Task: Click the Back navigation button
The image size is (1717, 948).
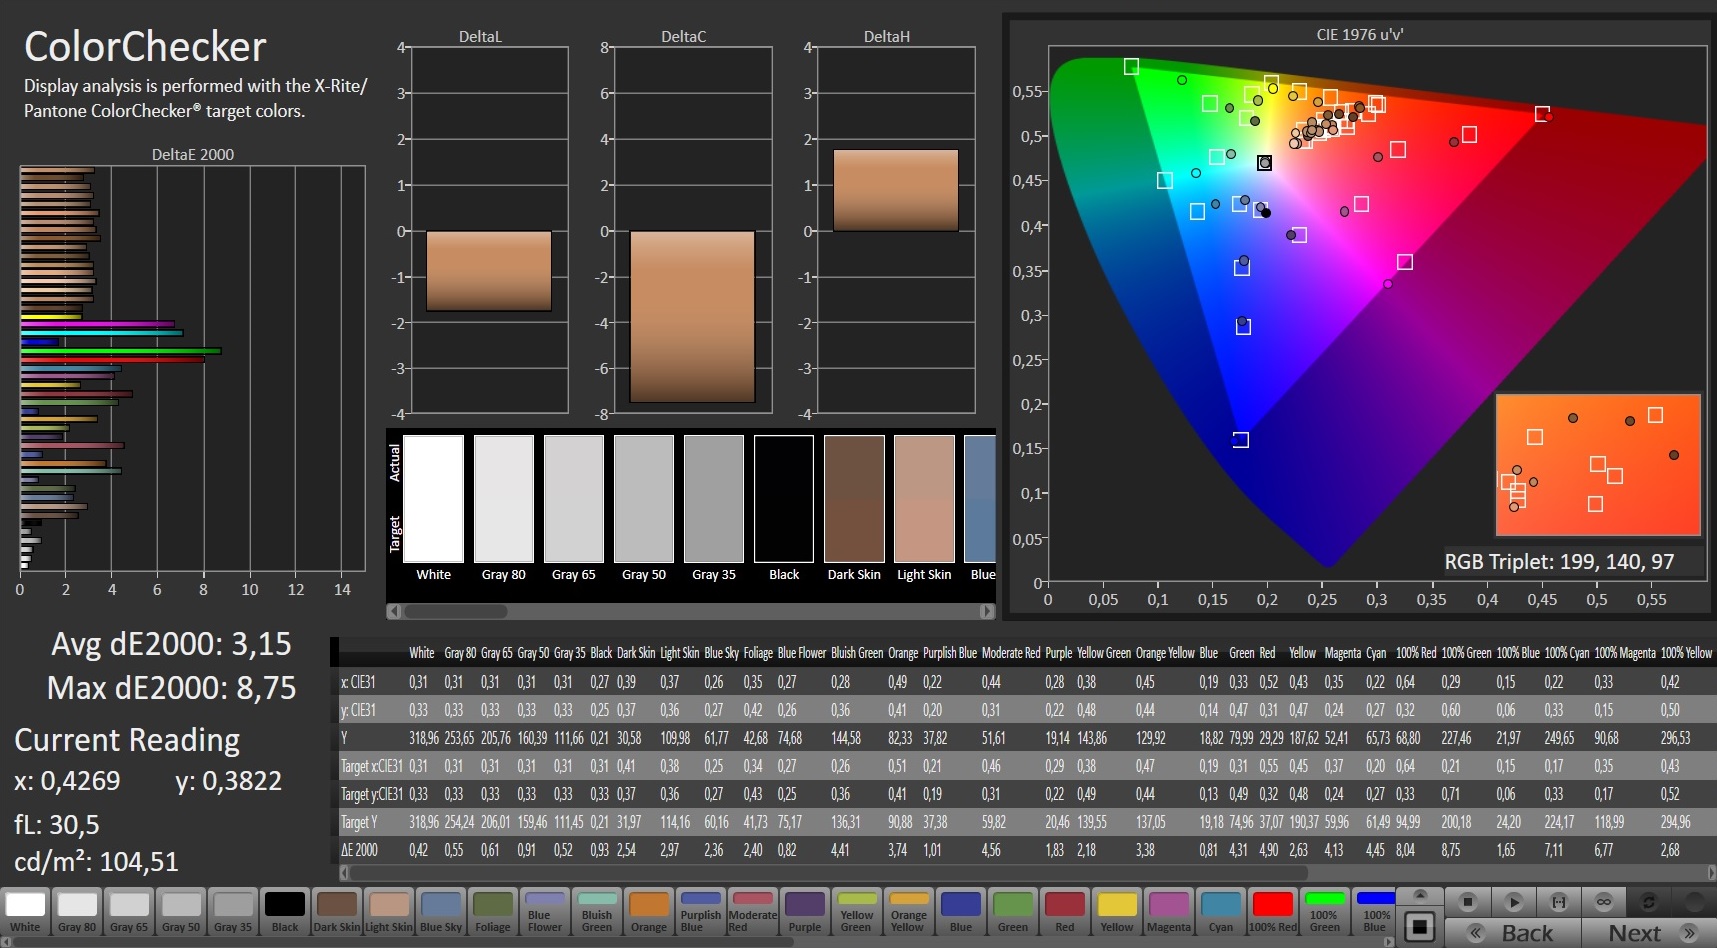Action: [x=1512, y=933]
